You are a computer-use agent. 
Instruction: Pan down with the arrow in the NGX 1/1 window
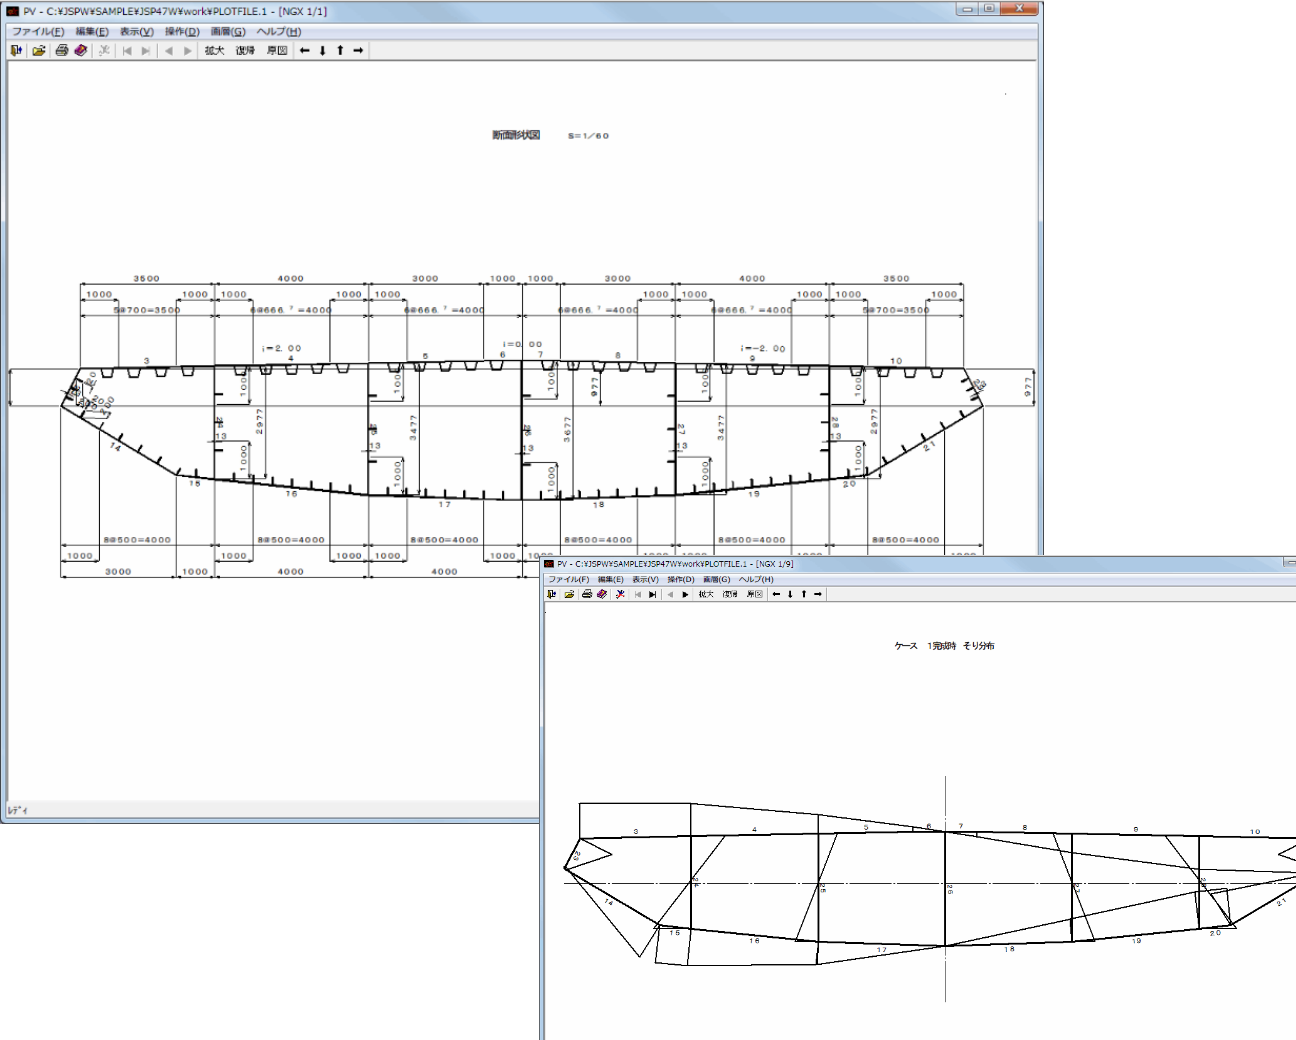pos(322,50)
